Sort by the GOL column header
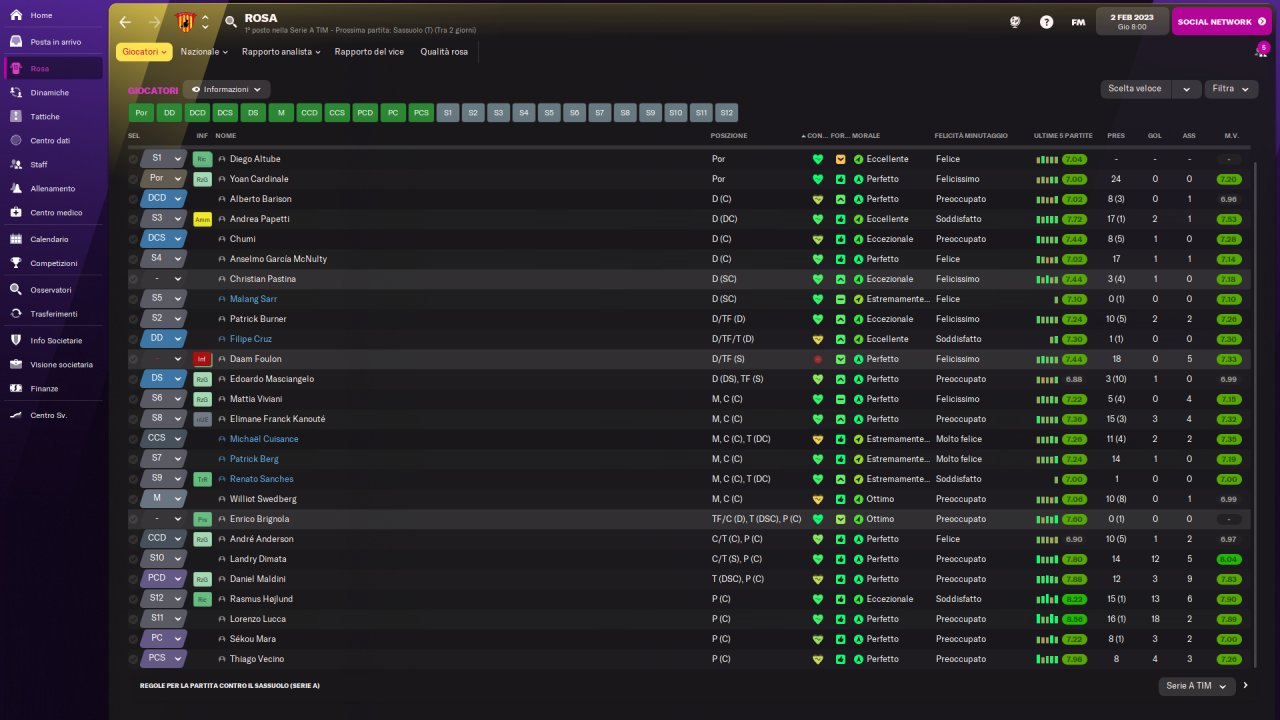 pyautogui.click(x=1155, y=136)
